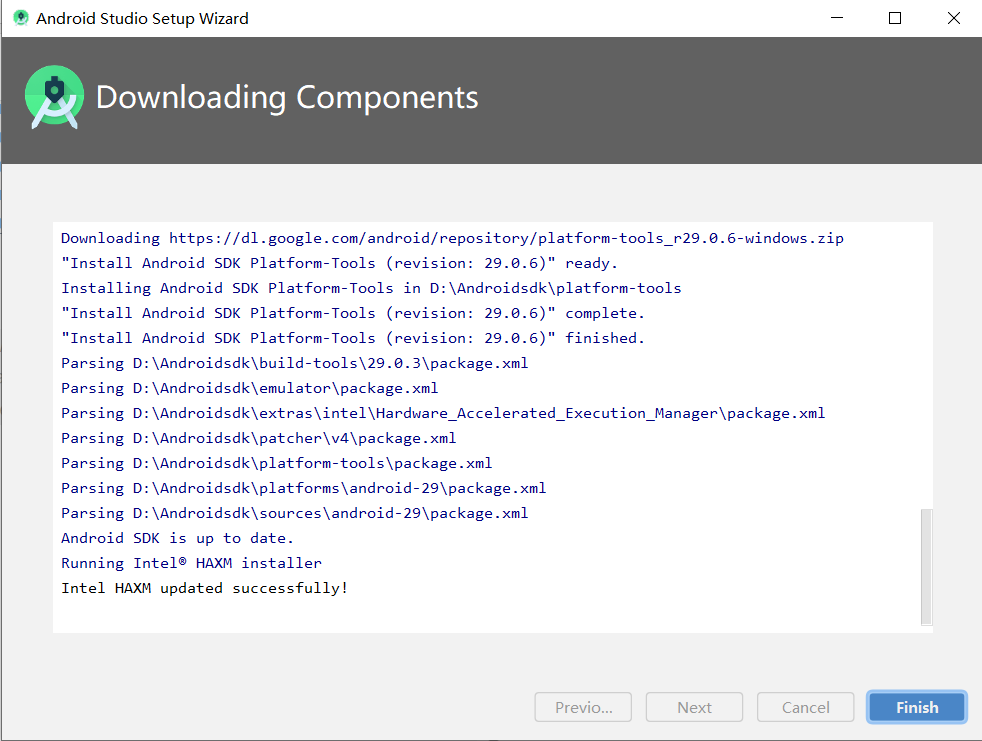Click the small Android Studio title bar icon
This screenshot has width=982, height=741.
(x=20, y=18)
